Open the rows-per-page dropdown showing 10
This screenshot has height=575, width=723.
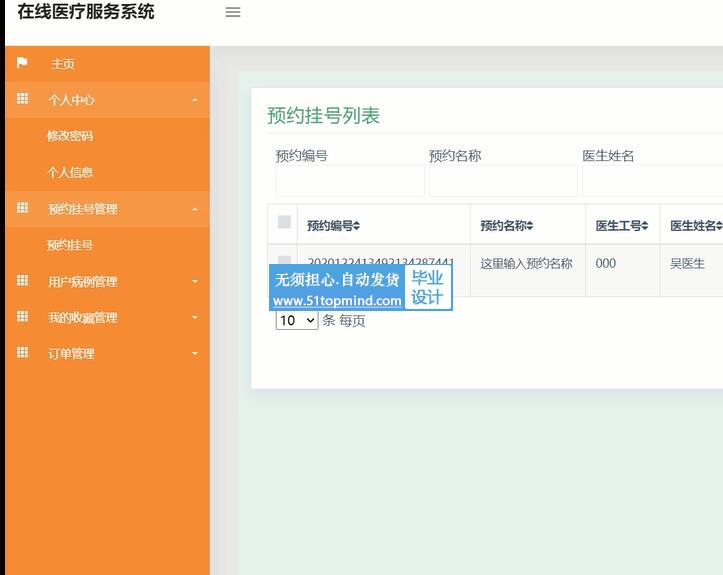coord(296,321)
